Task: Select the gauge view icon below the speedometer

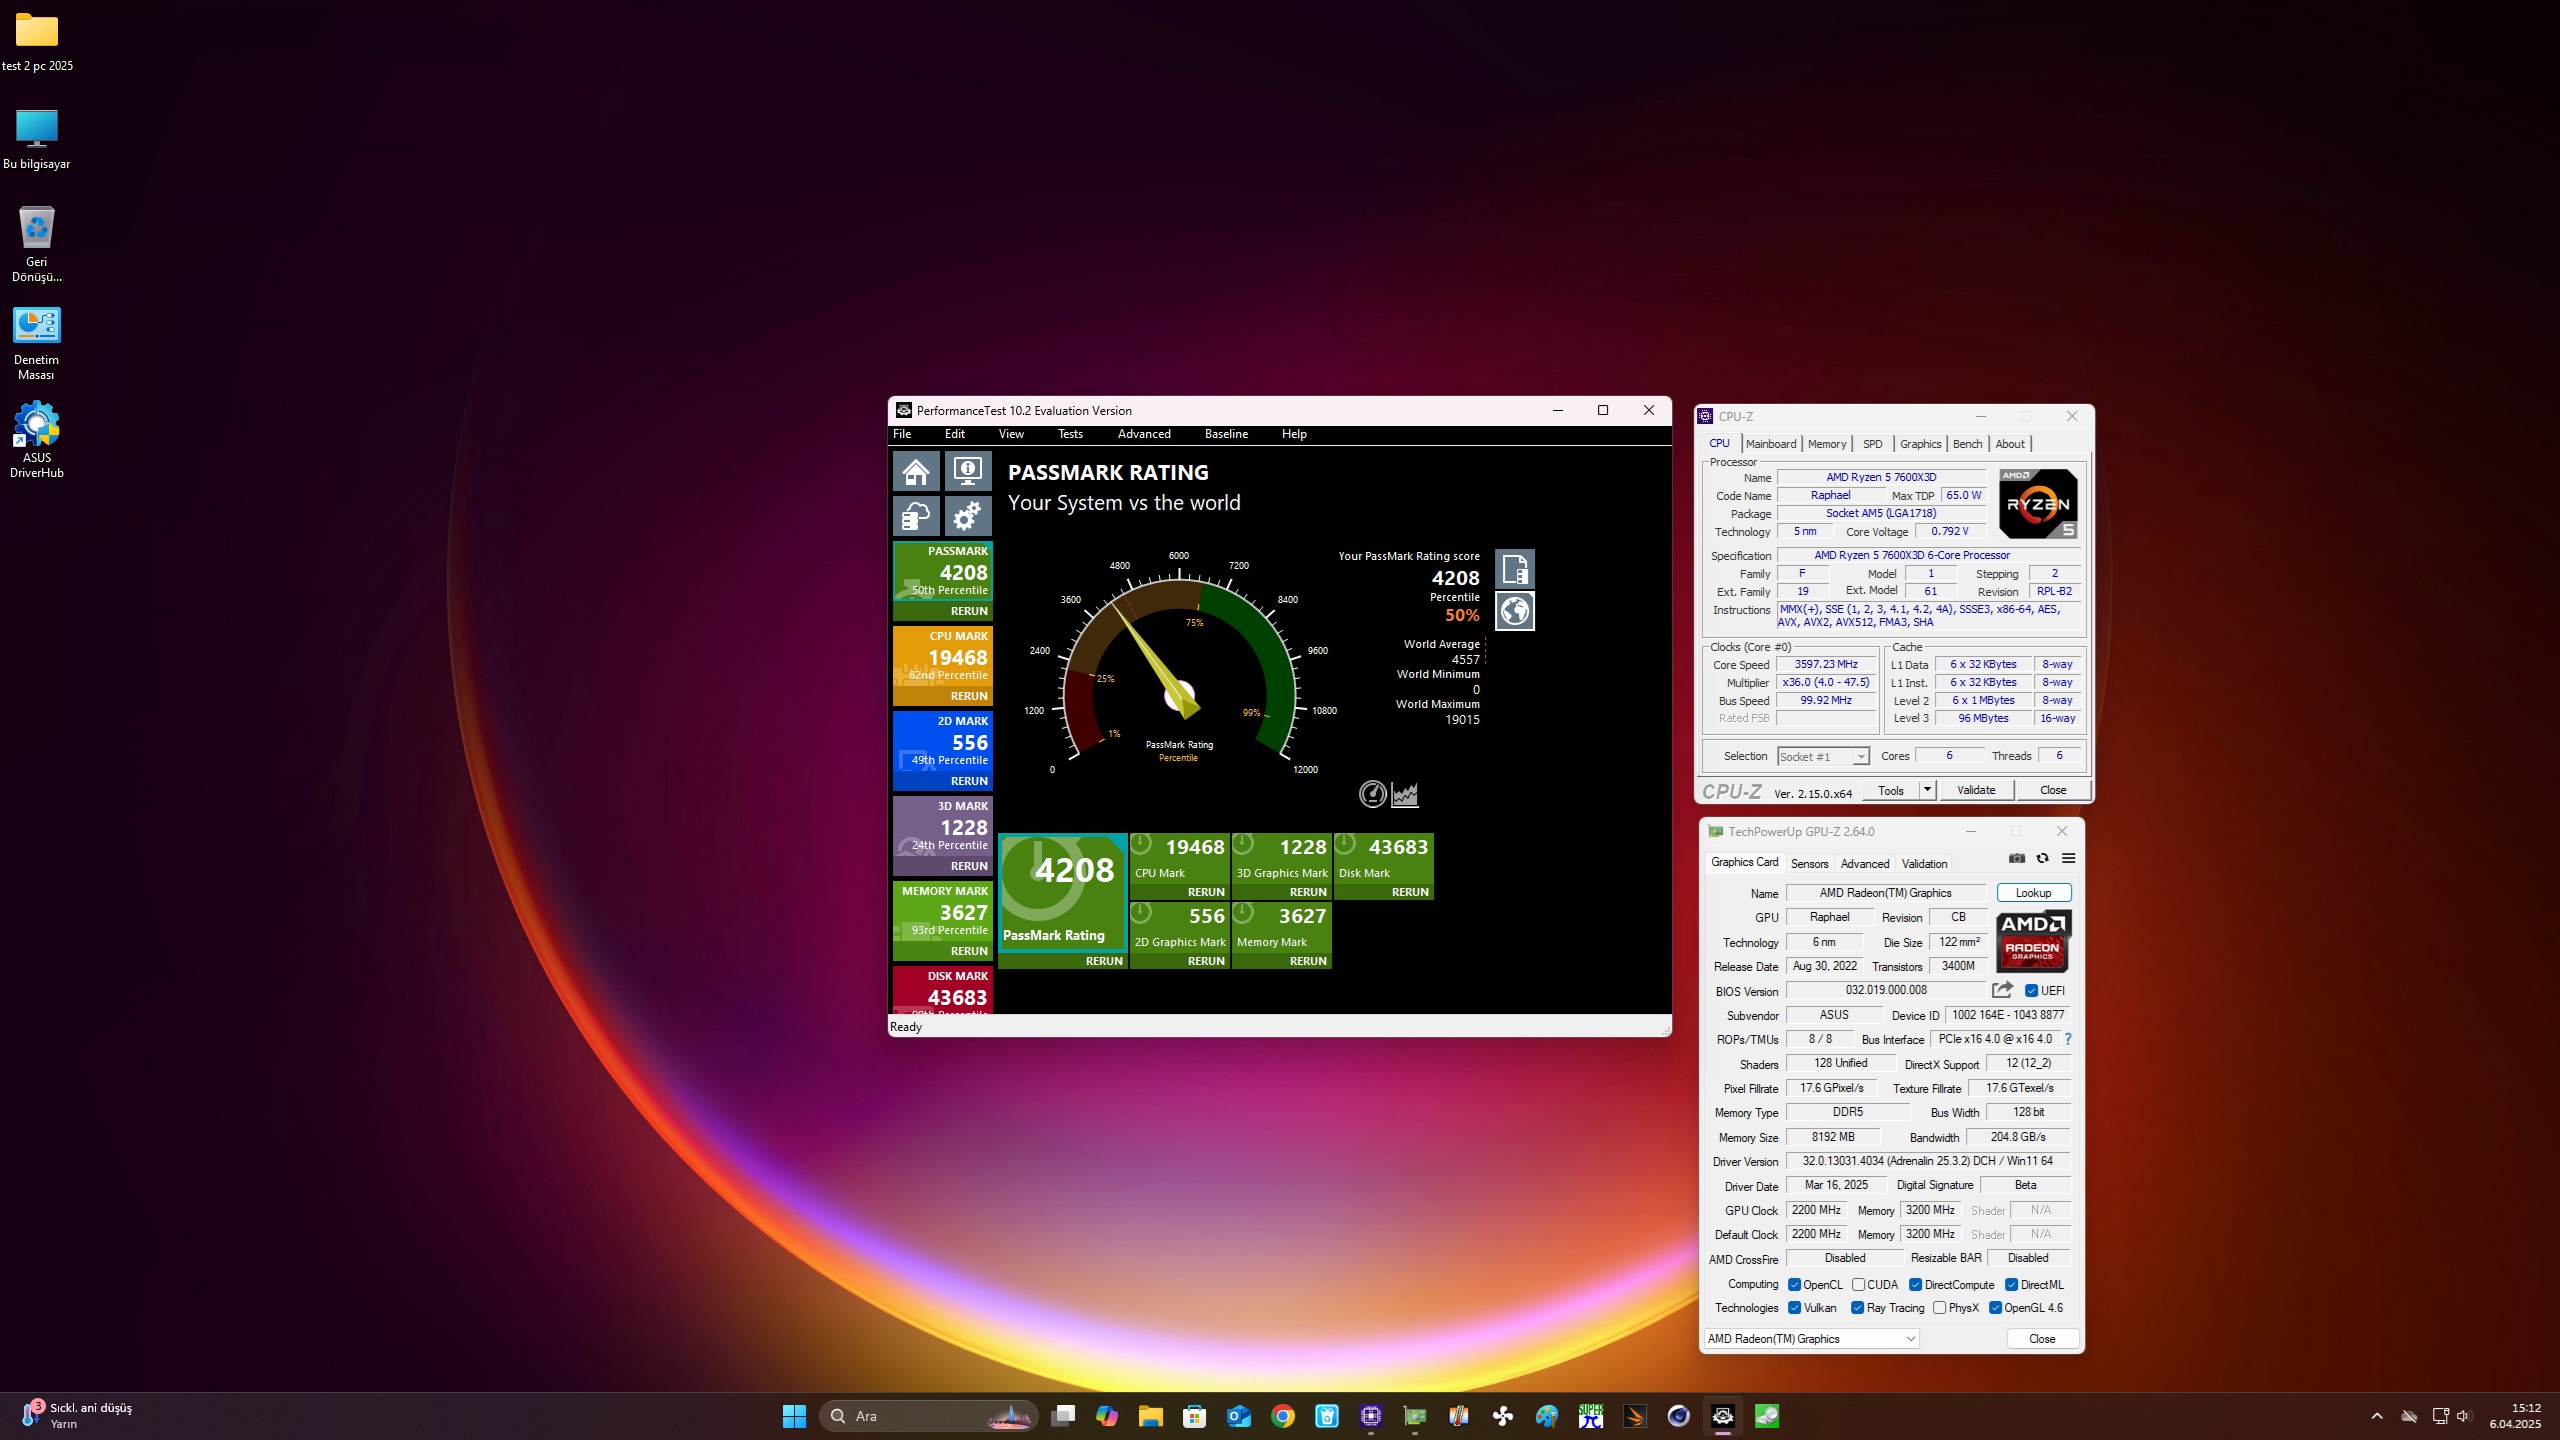Action: tap(1373, 794)
